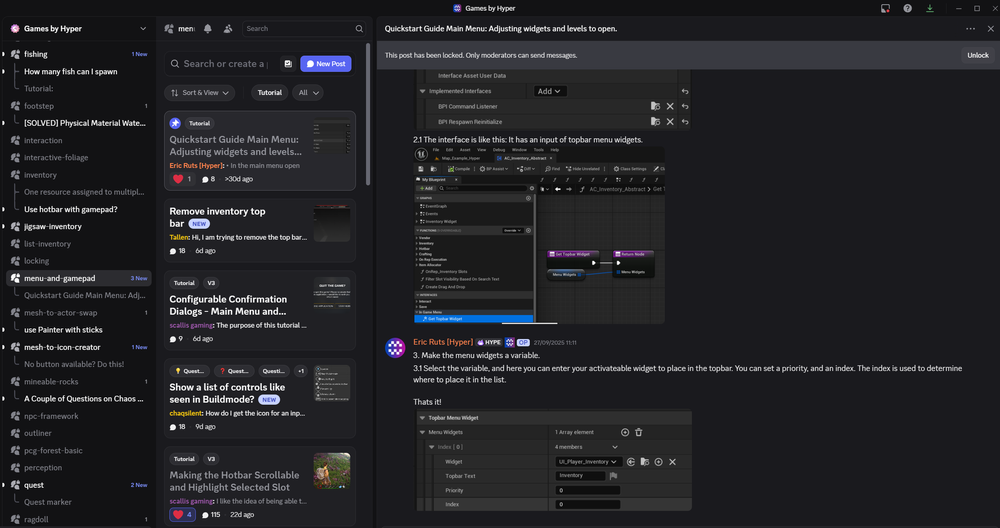Screen dimensions: 1000x528
Task: Toggle heart reaction on Hotbar Scrollable post
Action: 182,515
